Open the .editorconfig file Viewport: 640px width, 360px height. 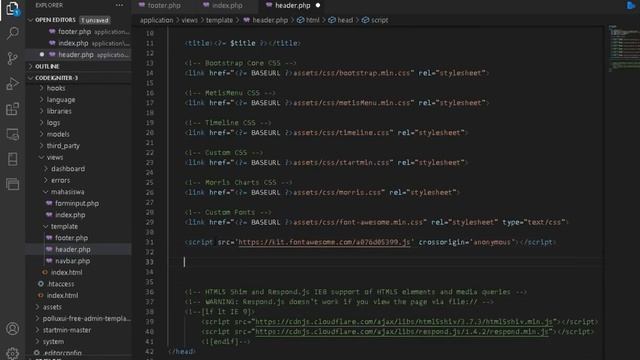(x=62, y=353)
